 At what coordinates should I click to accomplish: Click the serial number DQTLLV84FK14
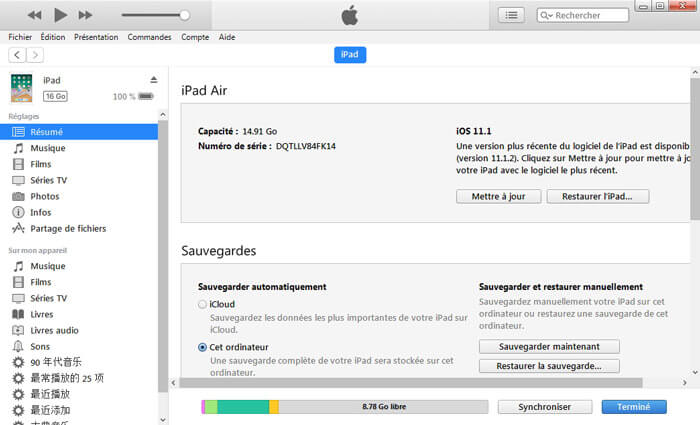(306, 146)
